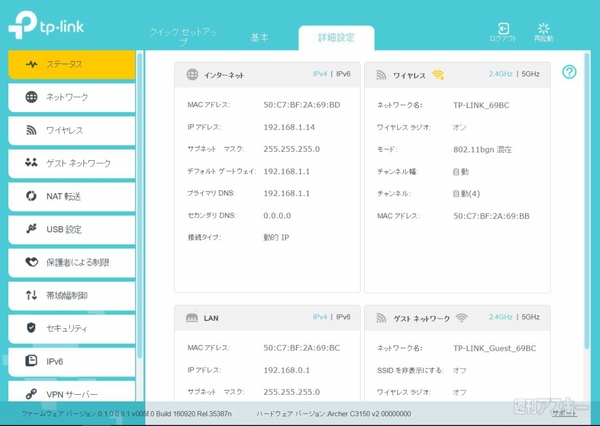Image resolution: width=600 pixels, height=426 pixels.
Task: Show IPv4 in インターネット panel
Action: point(320,74)
